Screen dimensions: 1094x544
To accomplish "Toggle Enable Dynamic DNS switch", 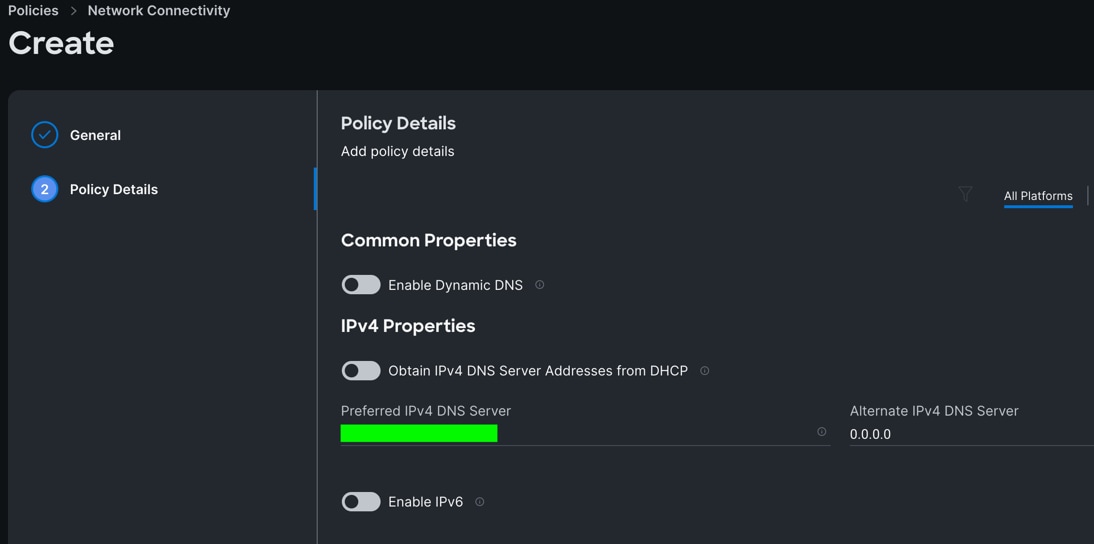I will click(361, 285).
